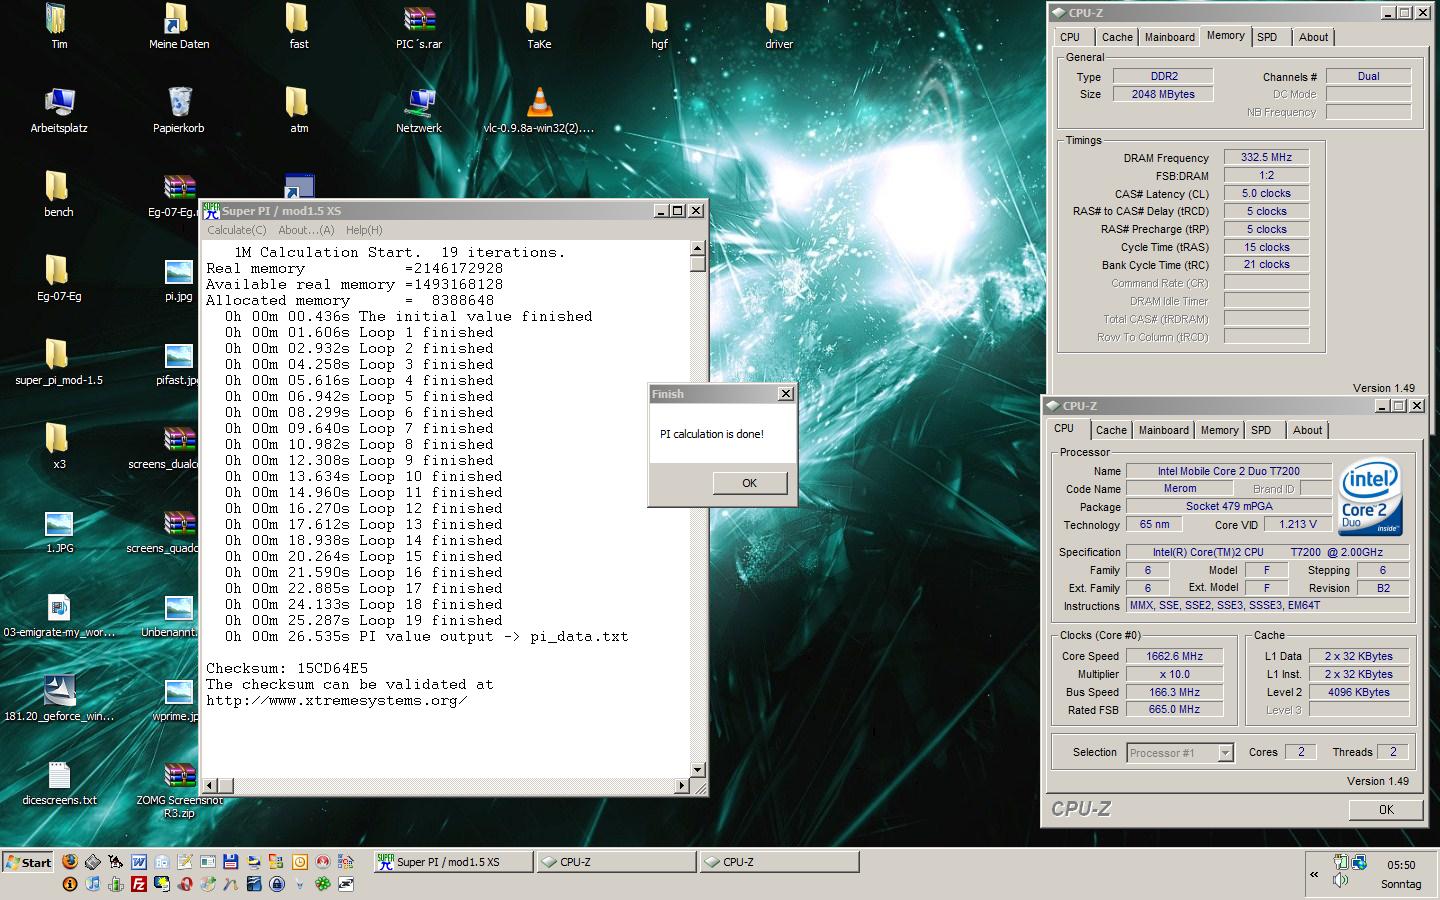Open SPD tab in lower CPU-Z window
The height and width of the screenshot is (900, 1440).
tap(1261, 430)
